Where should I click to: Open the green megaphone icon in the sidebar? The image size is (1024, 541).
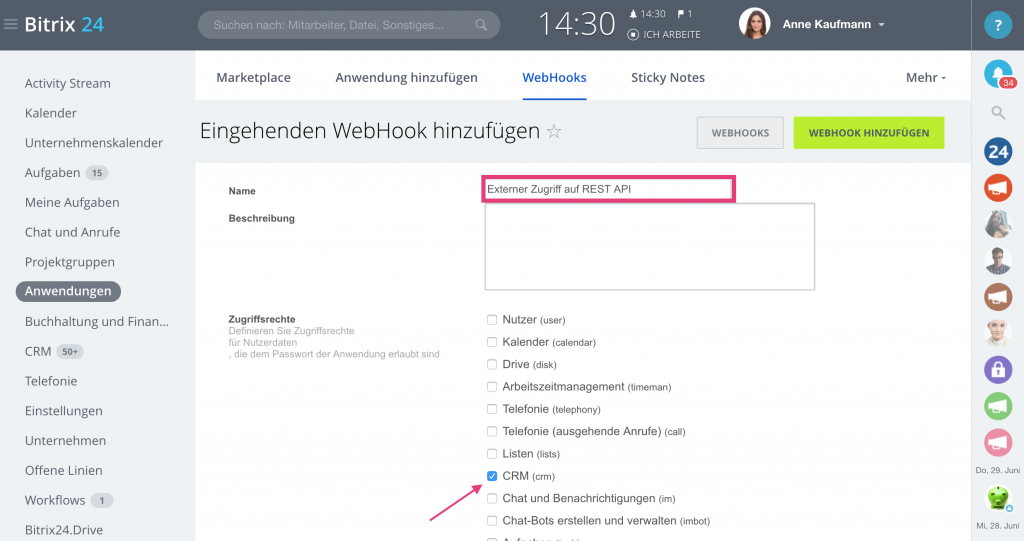click(998, 406)
